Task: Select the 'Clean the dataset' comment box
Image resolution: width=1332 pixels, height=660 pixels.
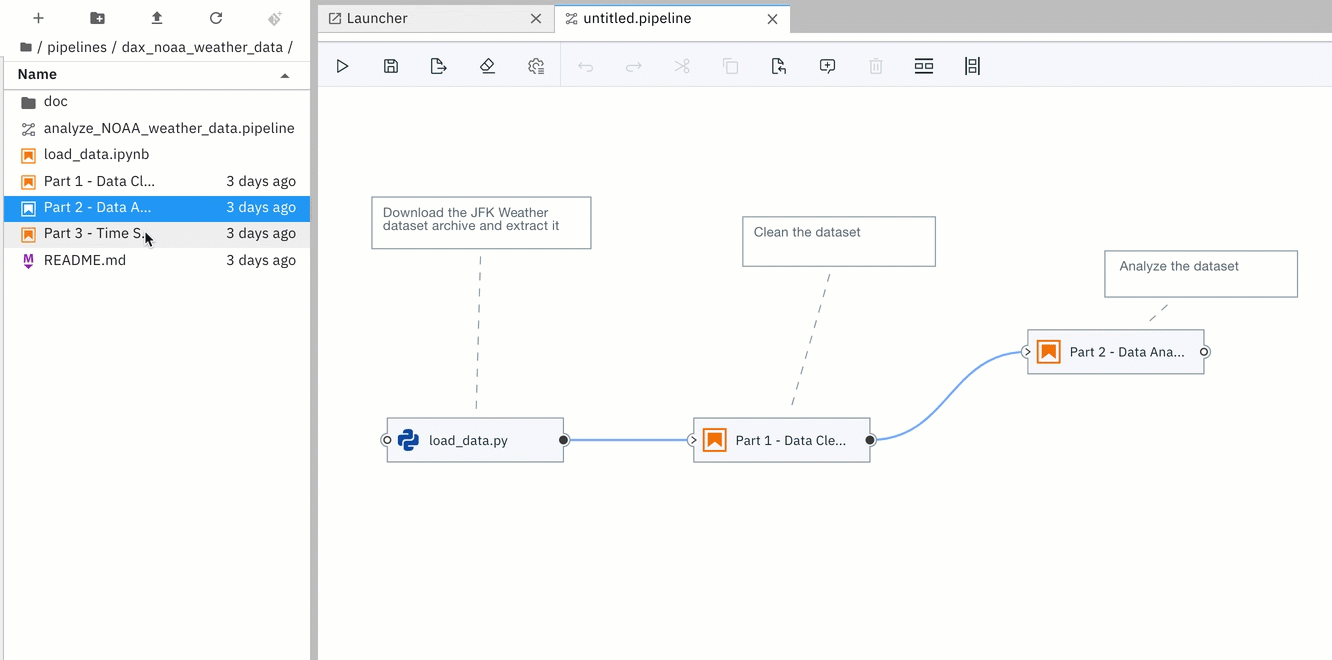Action: pyautogui.click(x=839, y=241)
